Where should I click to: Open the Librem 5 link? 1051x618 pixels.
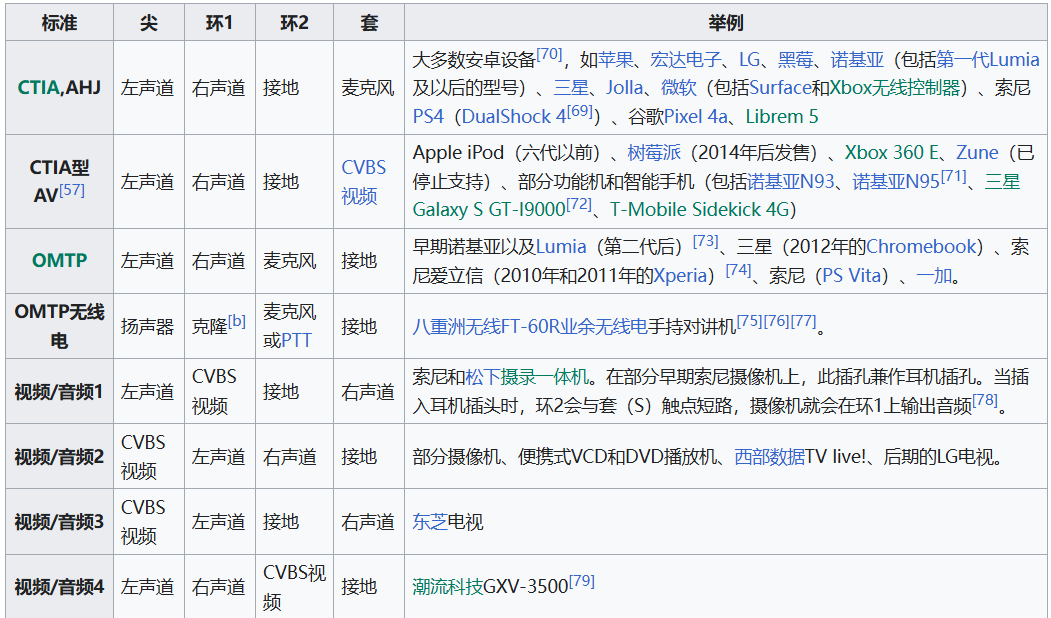point(782,117)
